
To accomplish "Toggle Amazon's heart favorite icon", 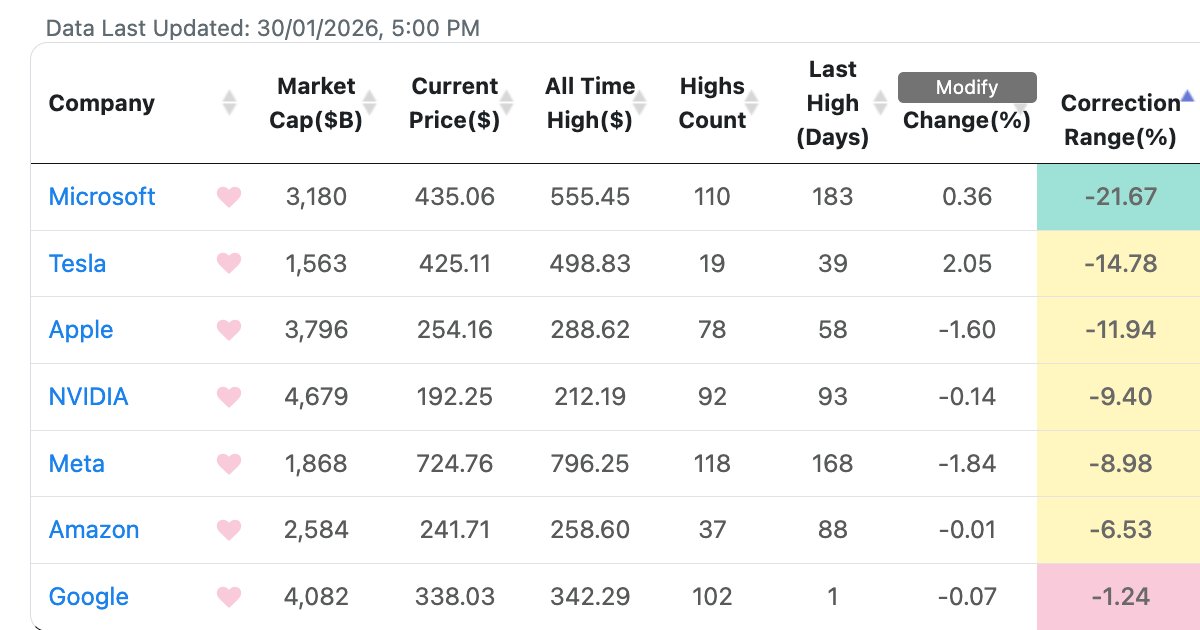I will [229, 530].
